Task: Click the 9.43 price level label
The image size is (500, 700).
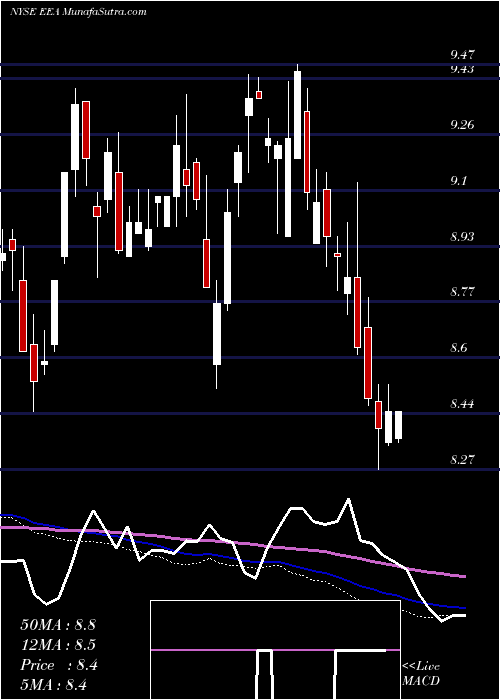Action: pos(462,69)
